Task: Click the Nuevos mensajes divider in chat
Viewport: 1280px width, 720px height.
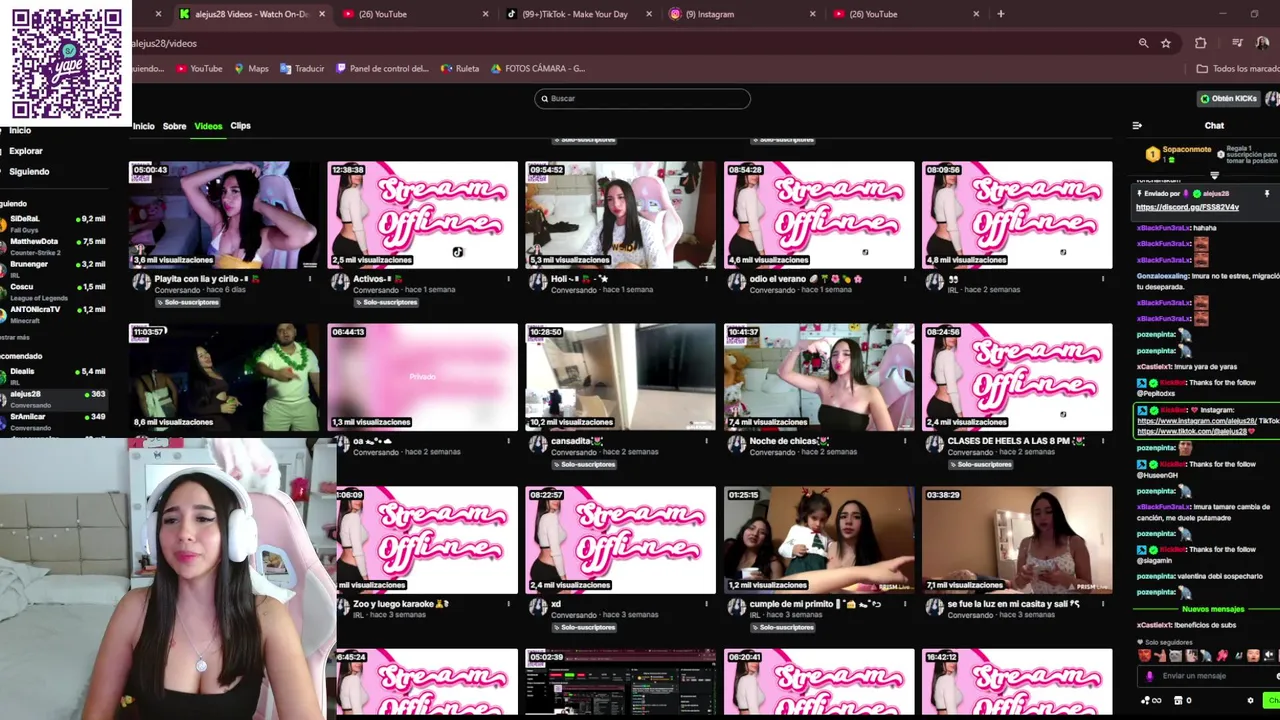Action: point(1213,609)
